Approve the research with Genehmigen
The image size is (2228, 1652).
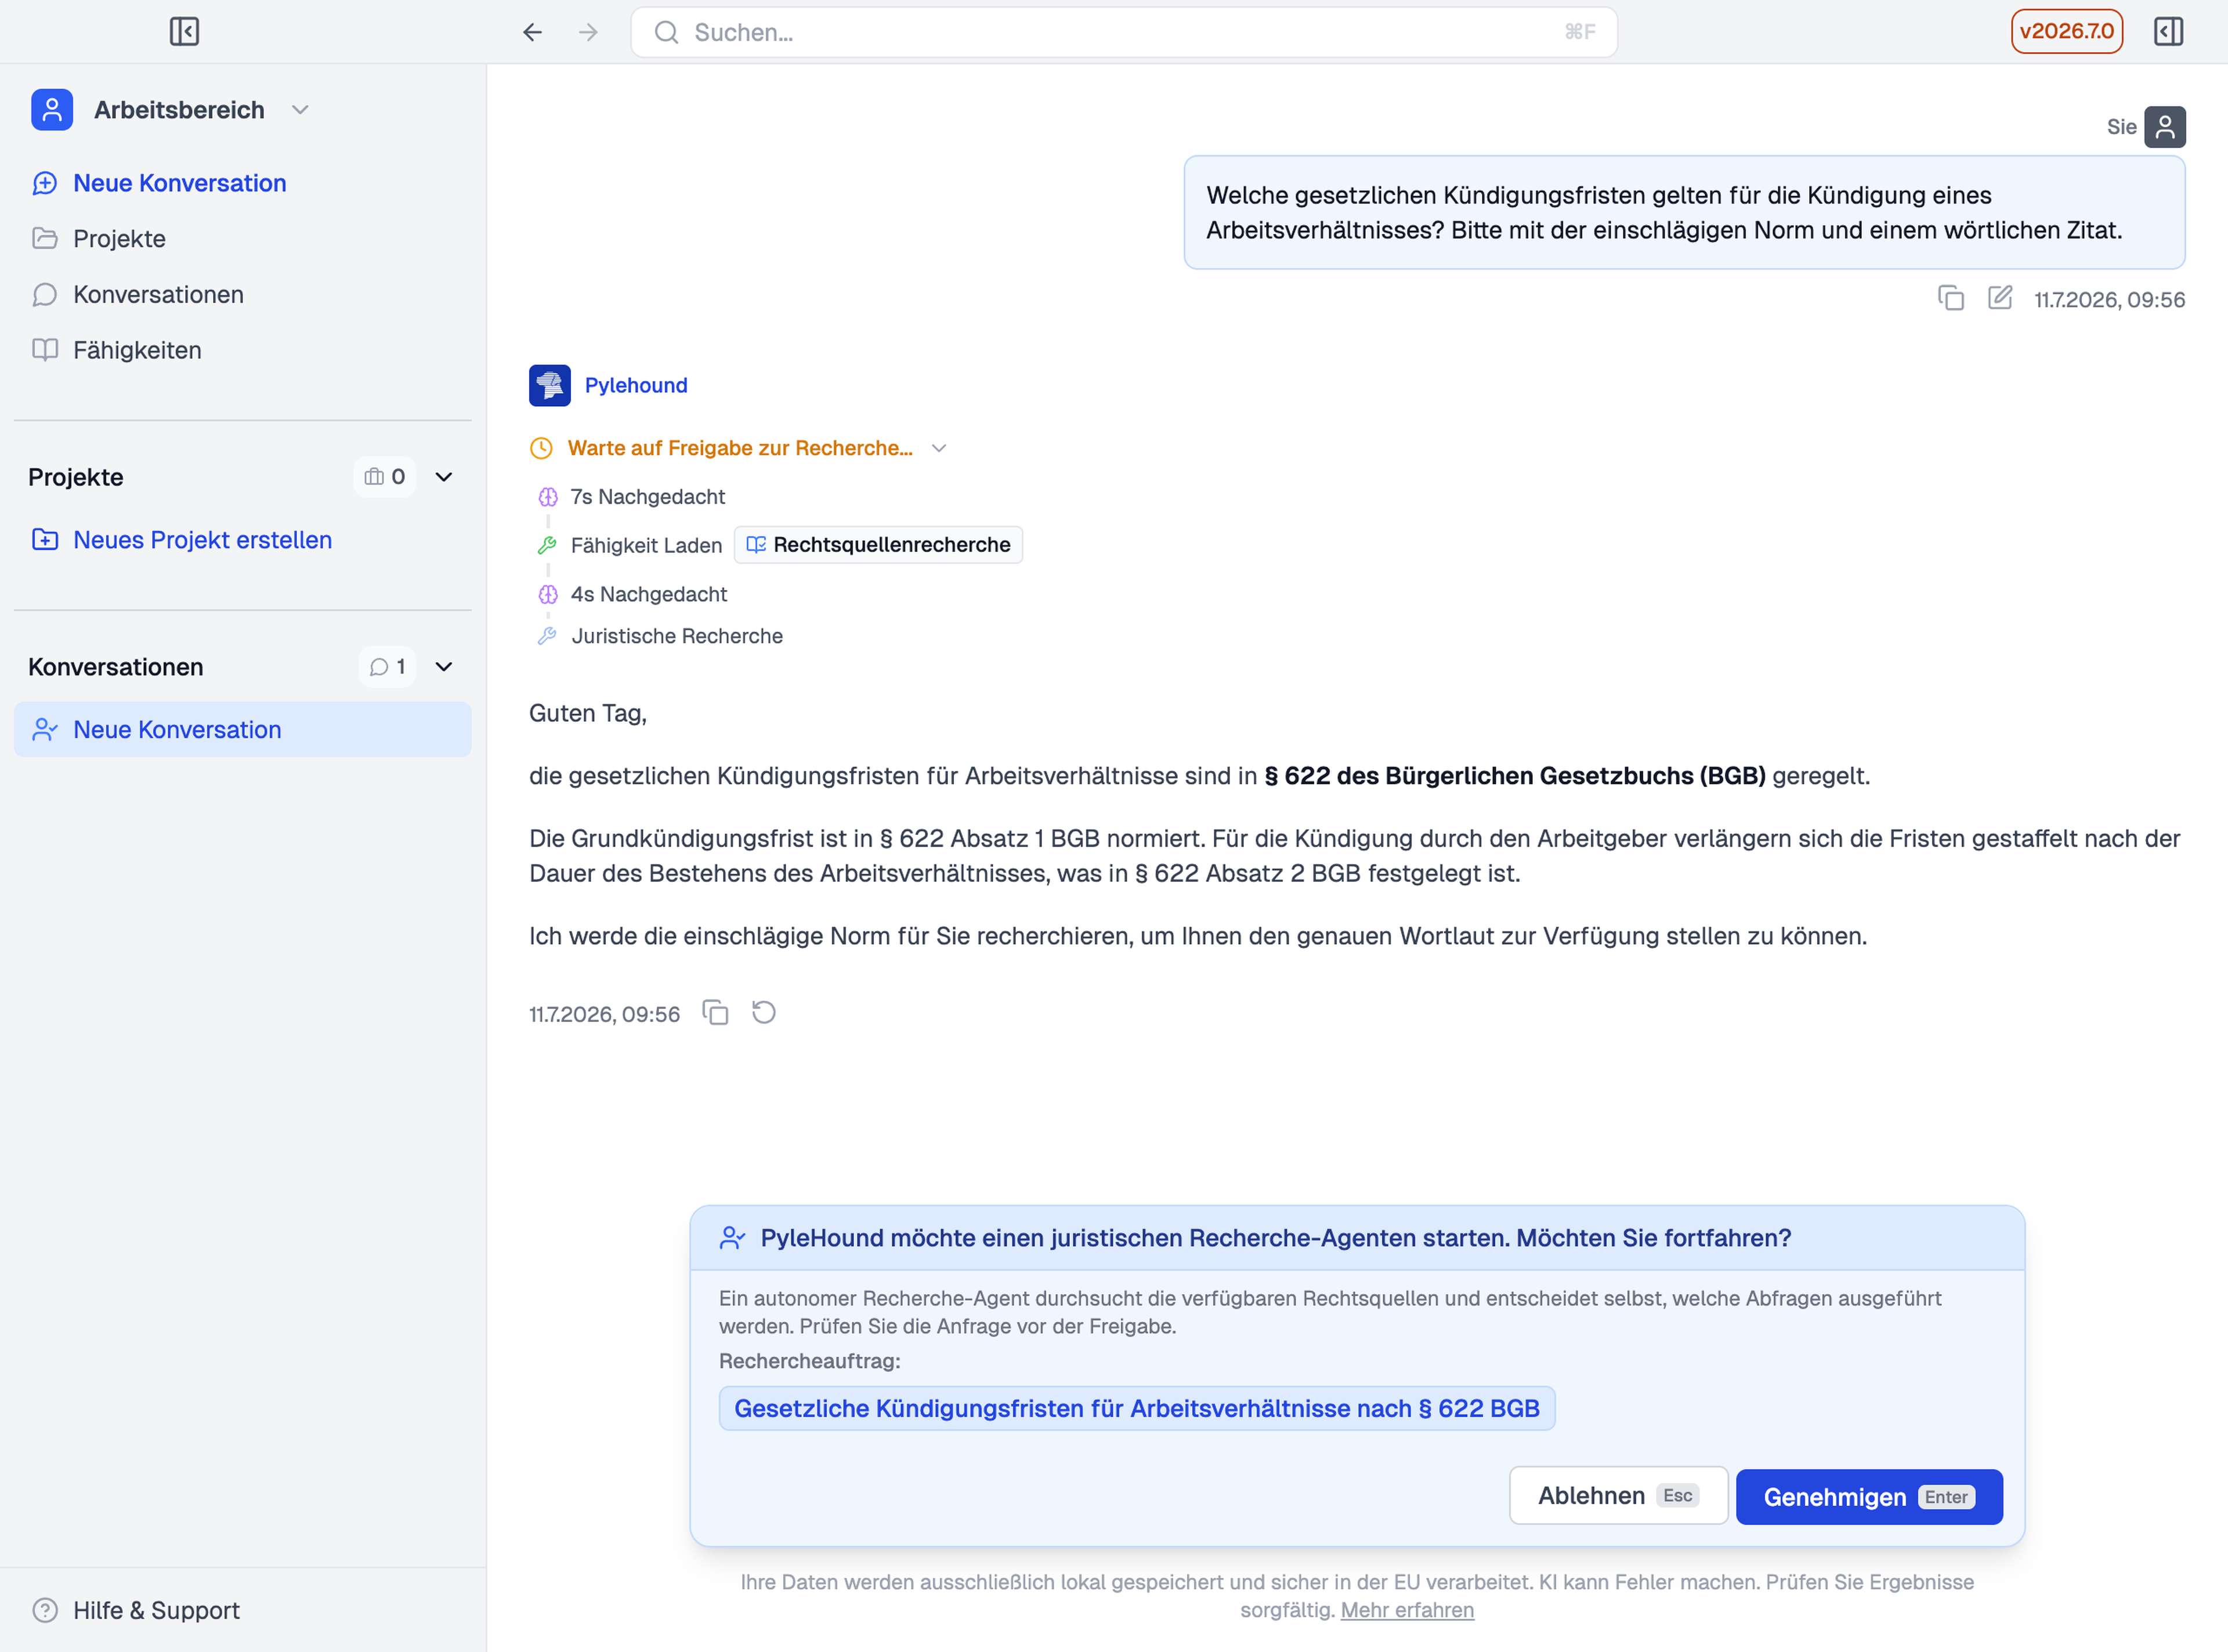tap(1869, 1497)
